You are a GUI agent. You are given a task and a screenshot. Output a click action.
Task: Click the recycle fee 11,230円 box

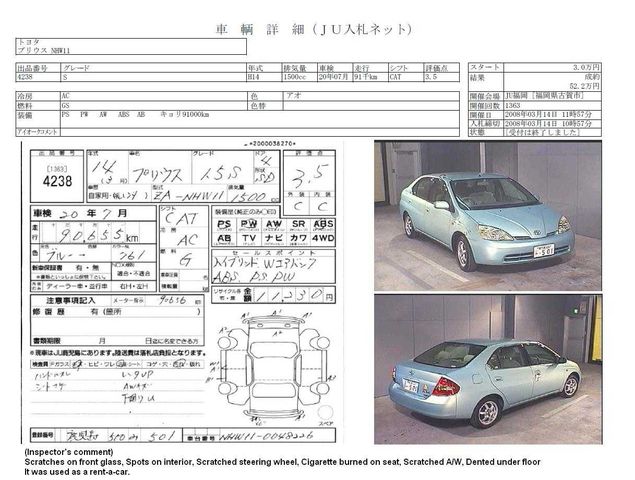(273, 295)
